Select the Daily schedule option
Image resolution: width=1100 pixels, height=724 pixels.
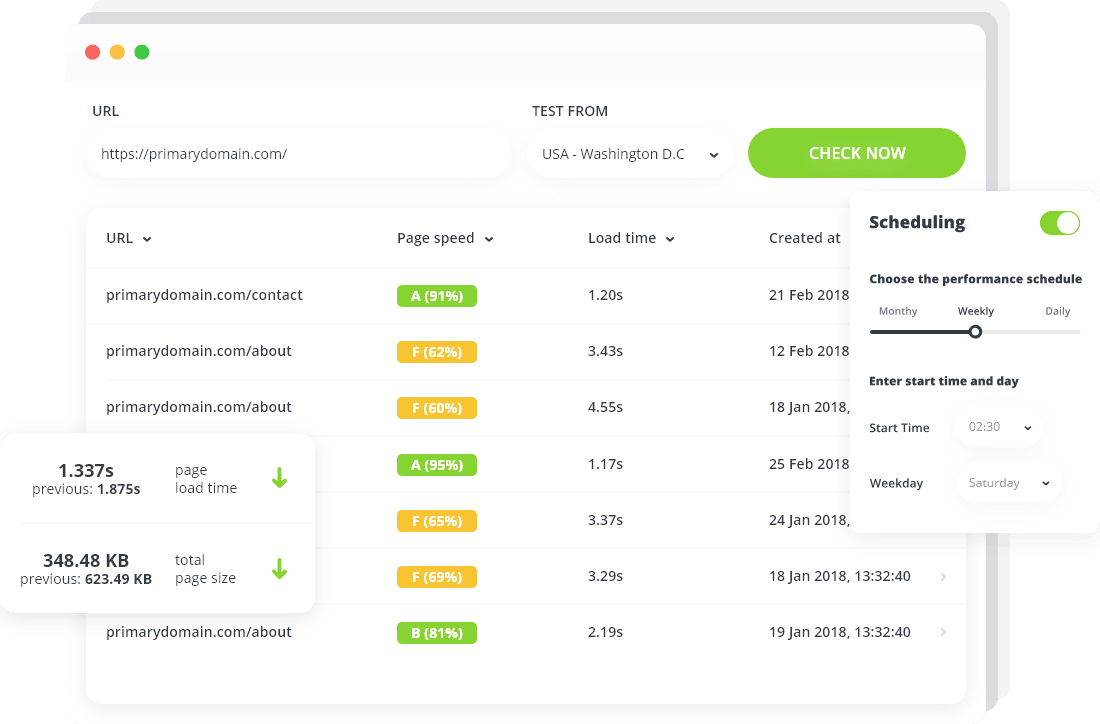(x=1057, y=311)
